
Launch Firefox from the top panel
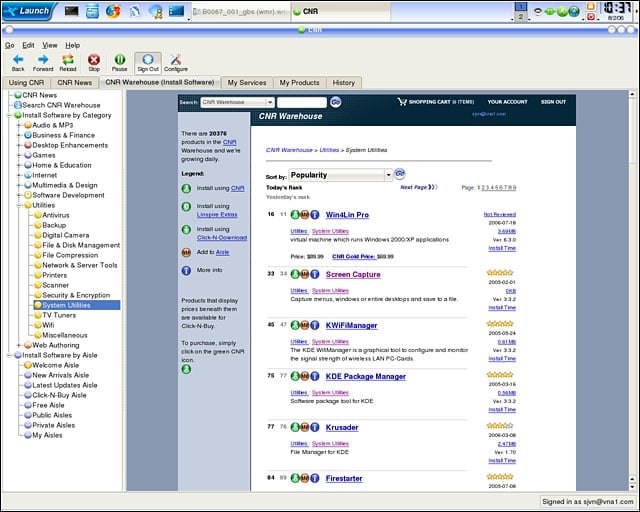click(x=113, y=11)
